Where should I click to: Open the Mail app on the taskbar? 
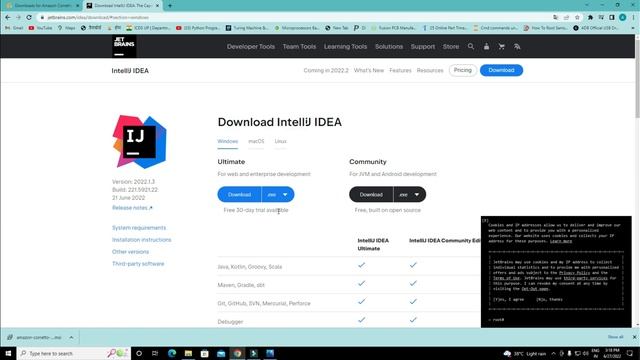point(221,353)
